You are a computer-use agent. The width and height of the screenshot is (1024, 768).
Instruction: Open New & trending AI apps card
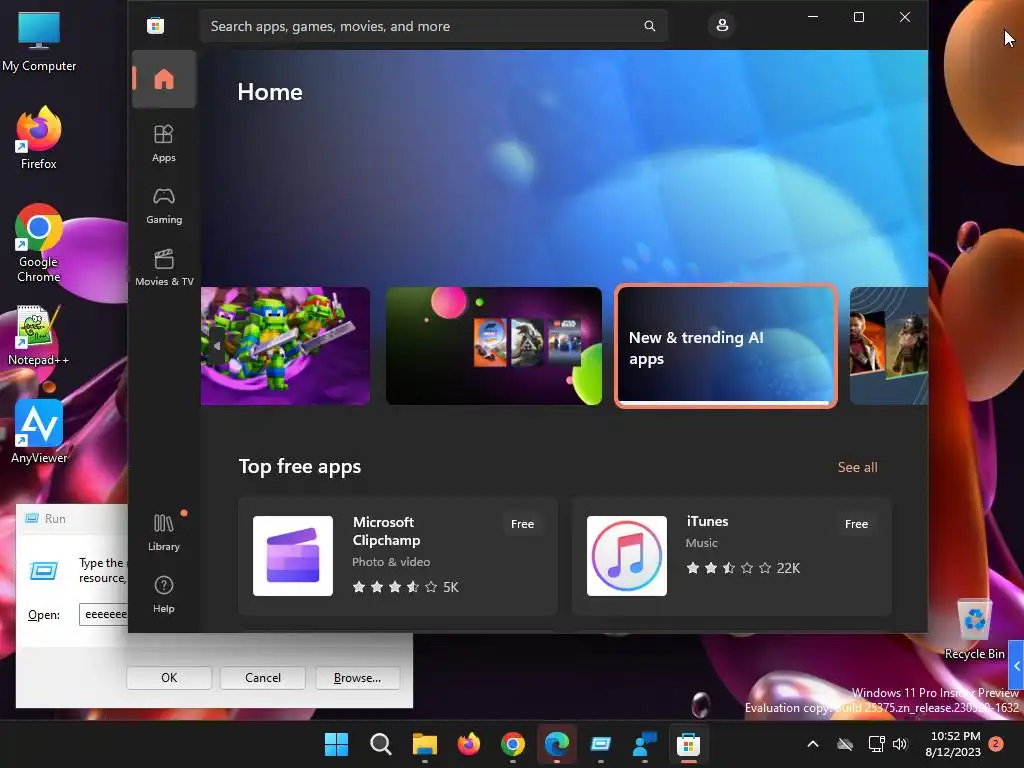pos(726,346)
